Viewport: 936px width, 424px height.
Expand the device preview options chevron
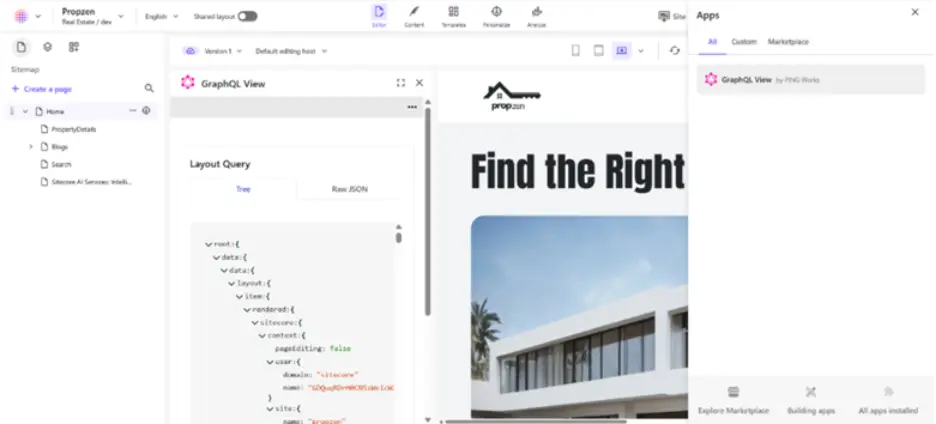pyautogui.click(x=641, y=51)
